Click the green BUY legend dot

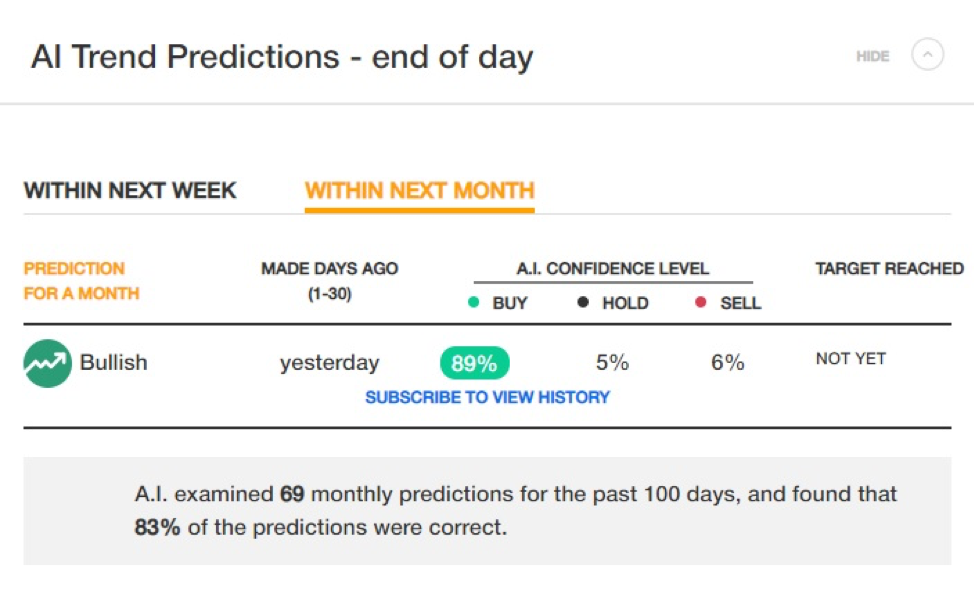pyautogui.click(x=473, y=303)
